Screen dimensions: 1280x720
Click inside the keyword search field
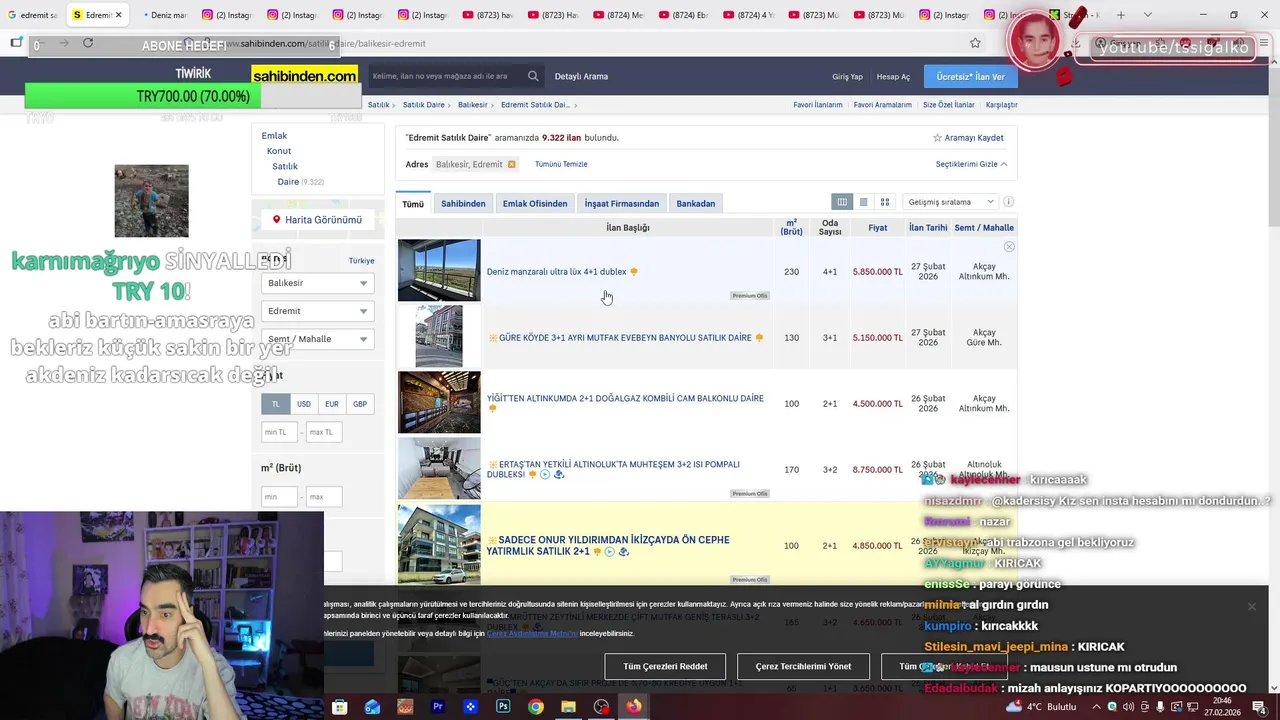(445, 76)
